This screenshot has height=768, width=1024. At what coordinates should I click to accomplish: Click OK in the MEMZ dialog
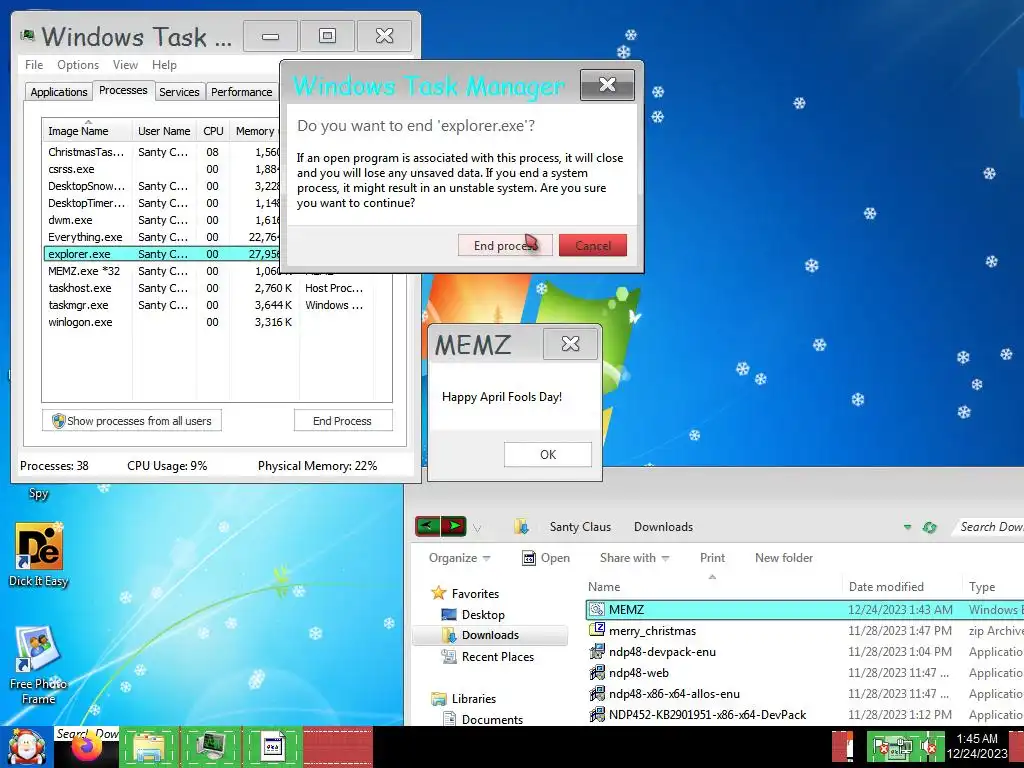(548, 455)
